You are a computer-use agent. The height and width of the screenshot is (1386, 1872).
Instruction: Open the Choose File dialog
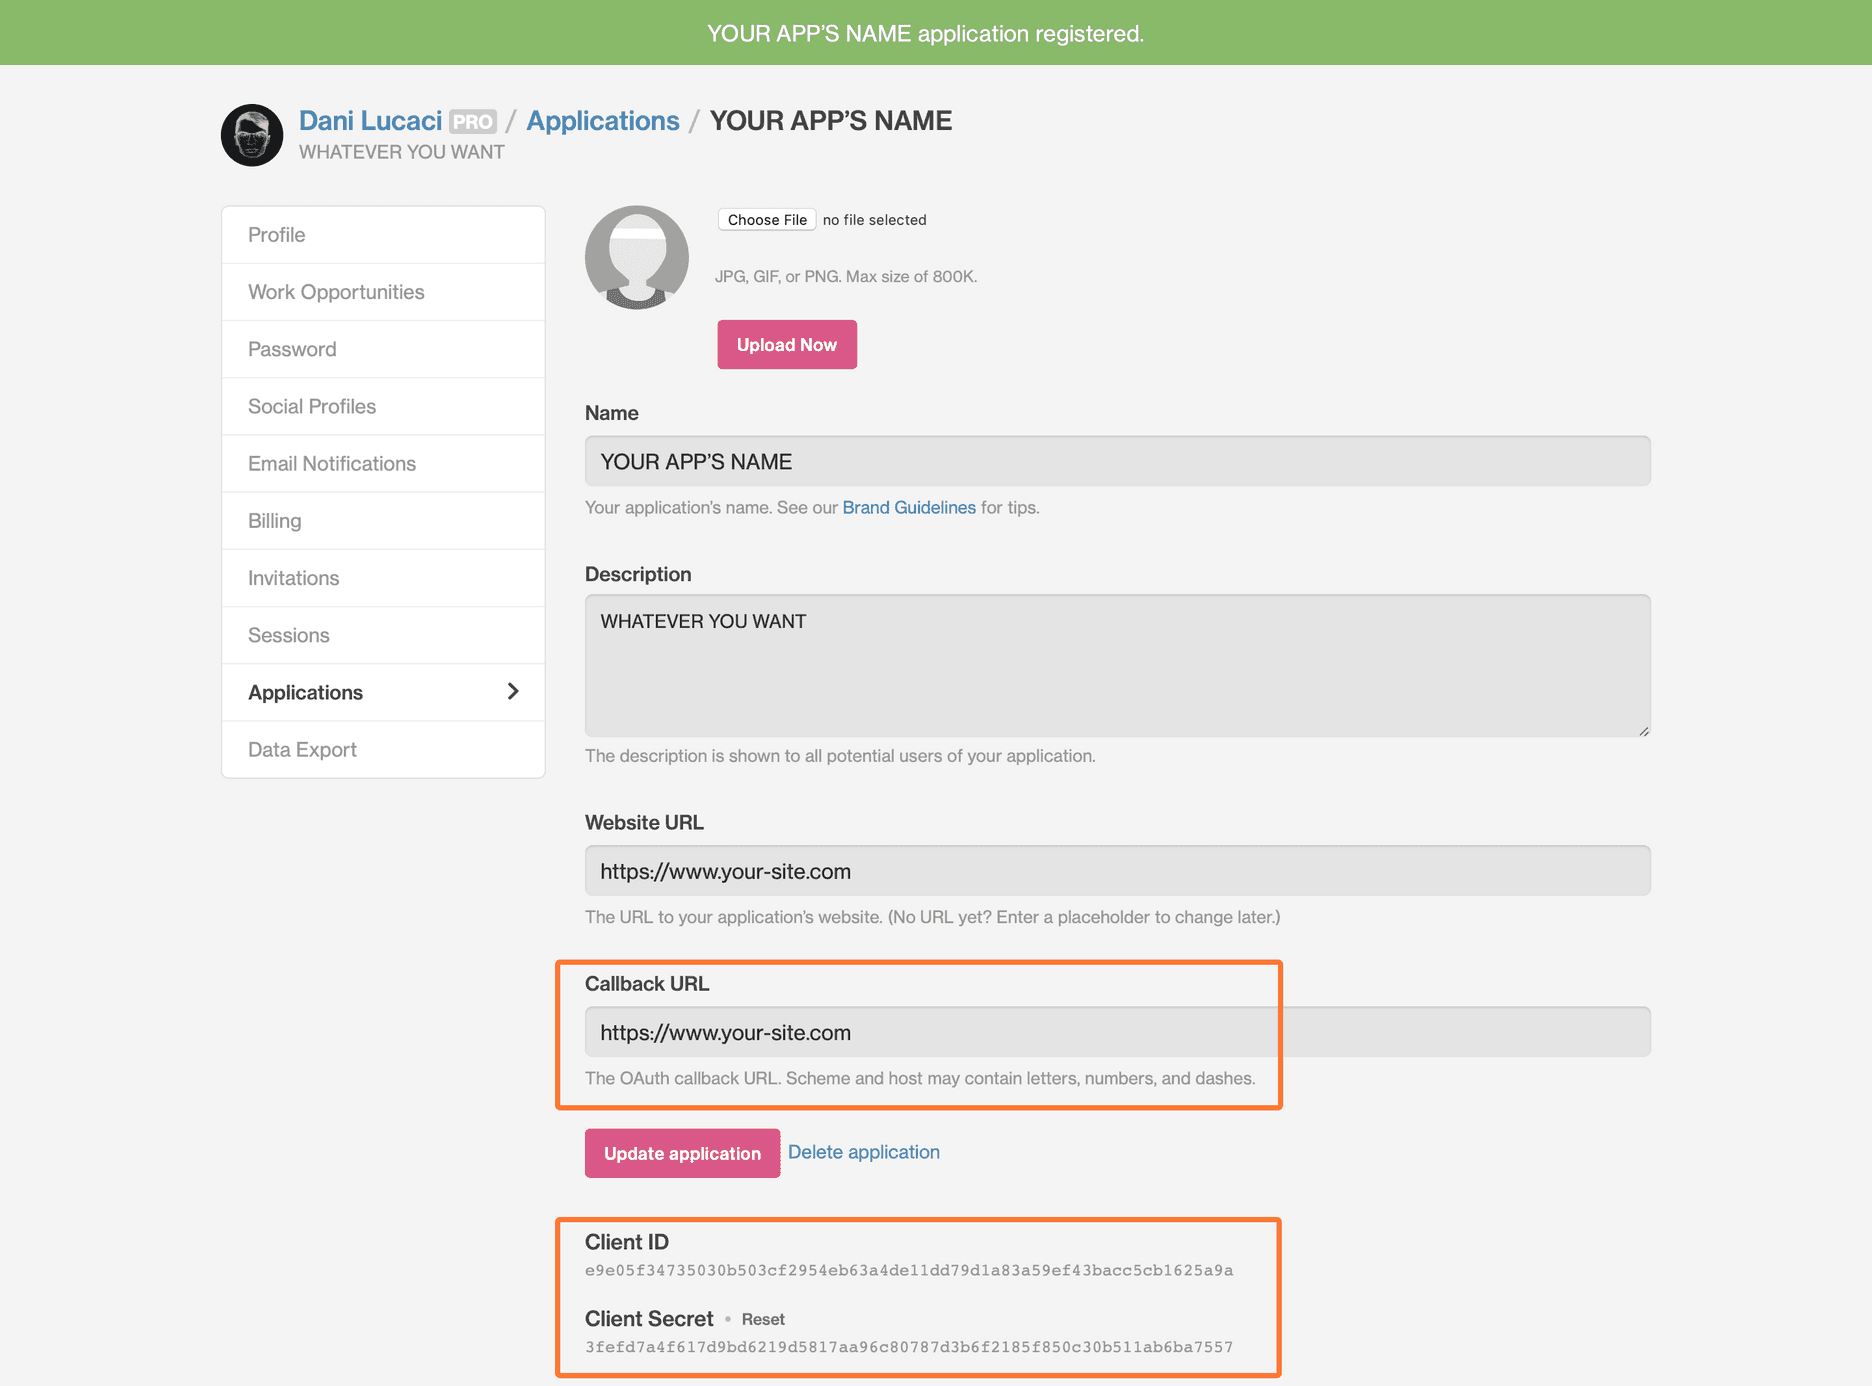point(766,219)
